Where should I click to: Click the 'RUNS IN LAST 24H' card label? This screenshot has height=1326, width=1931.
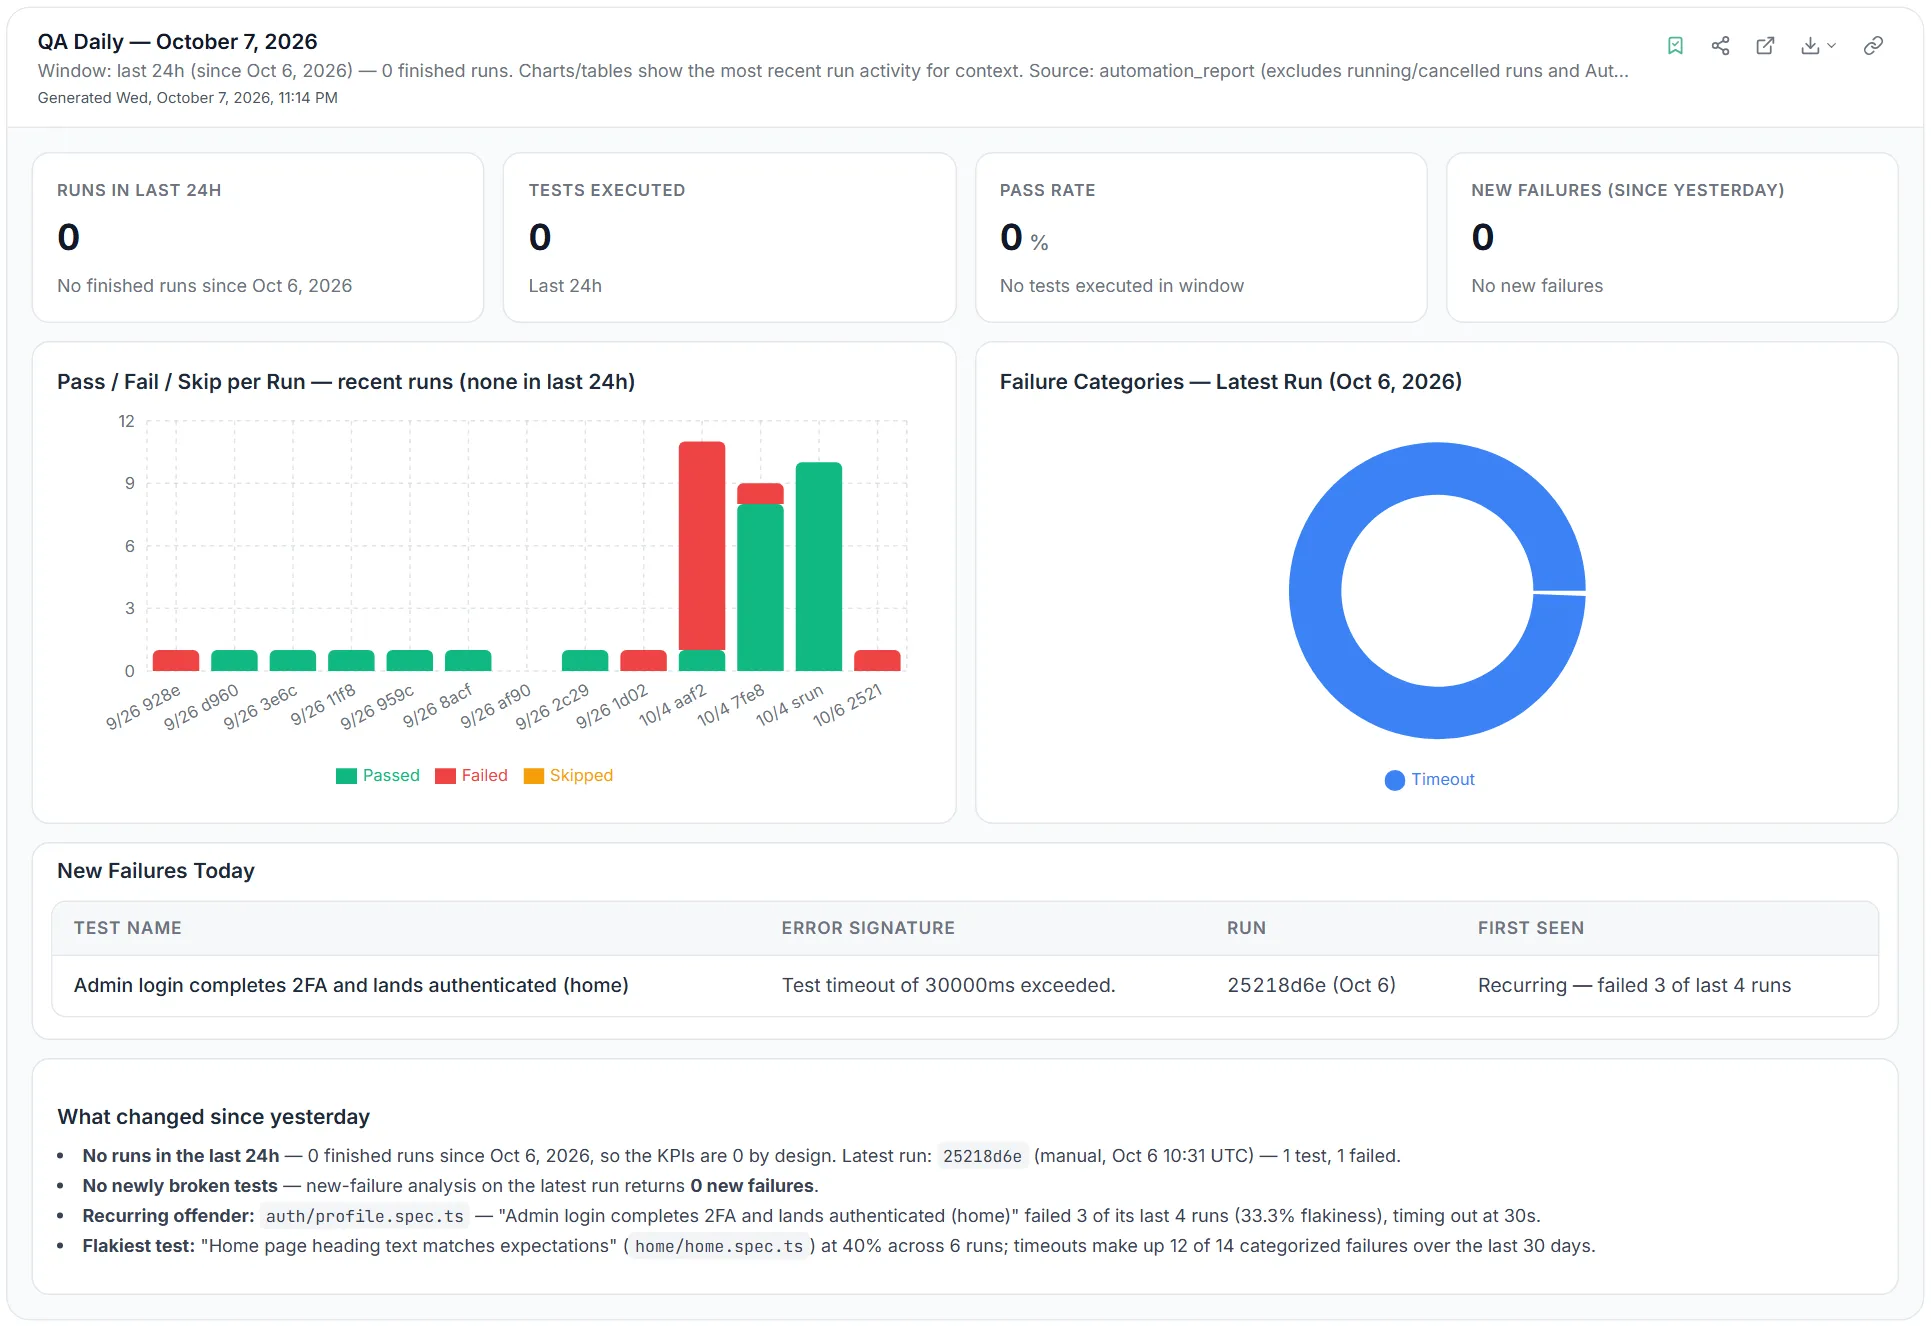tap(139, 190)
